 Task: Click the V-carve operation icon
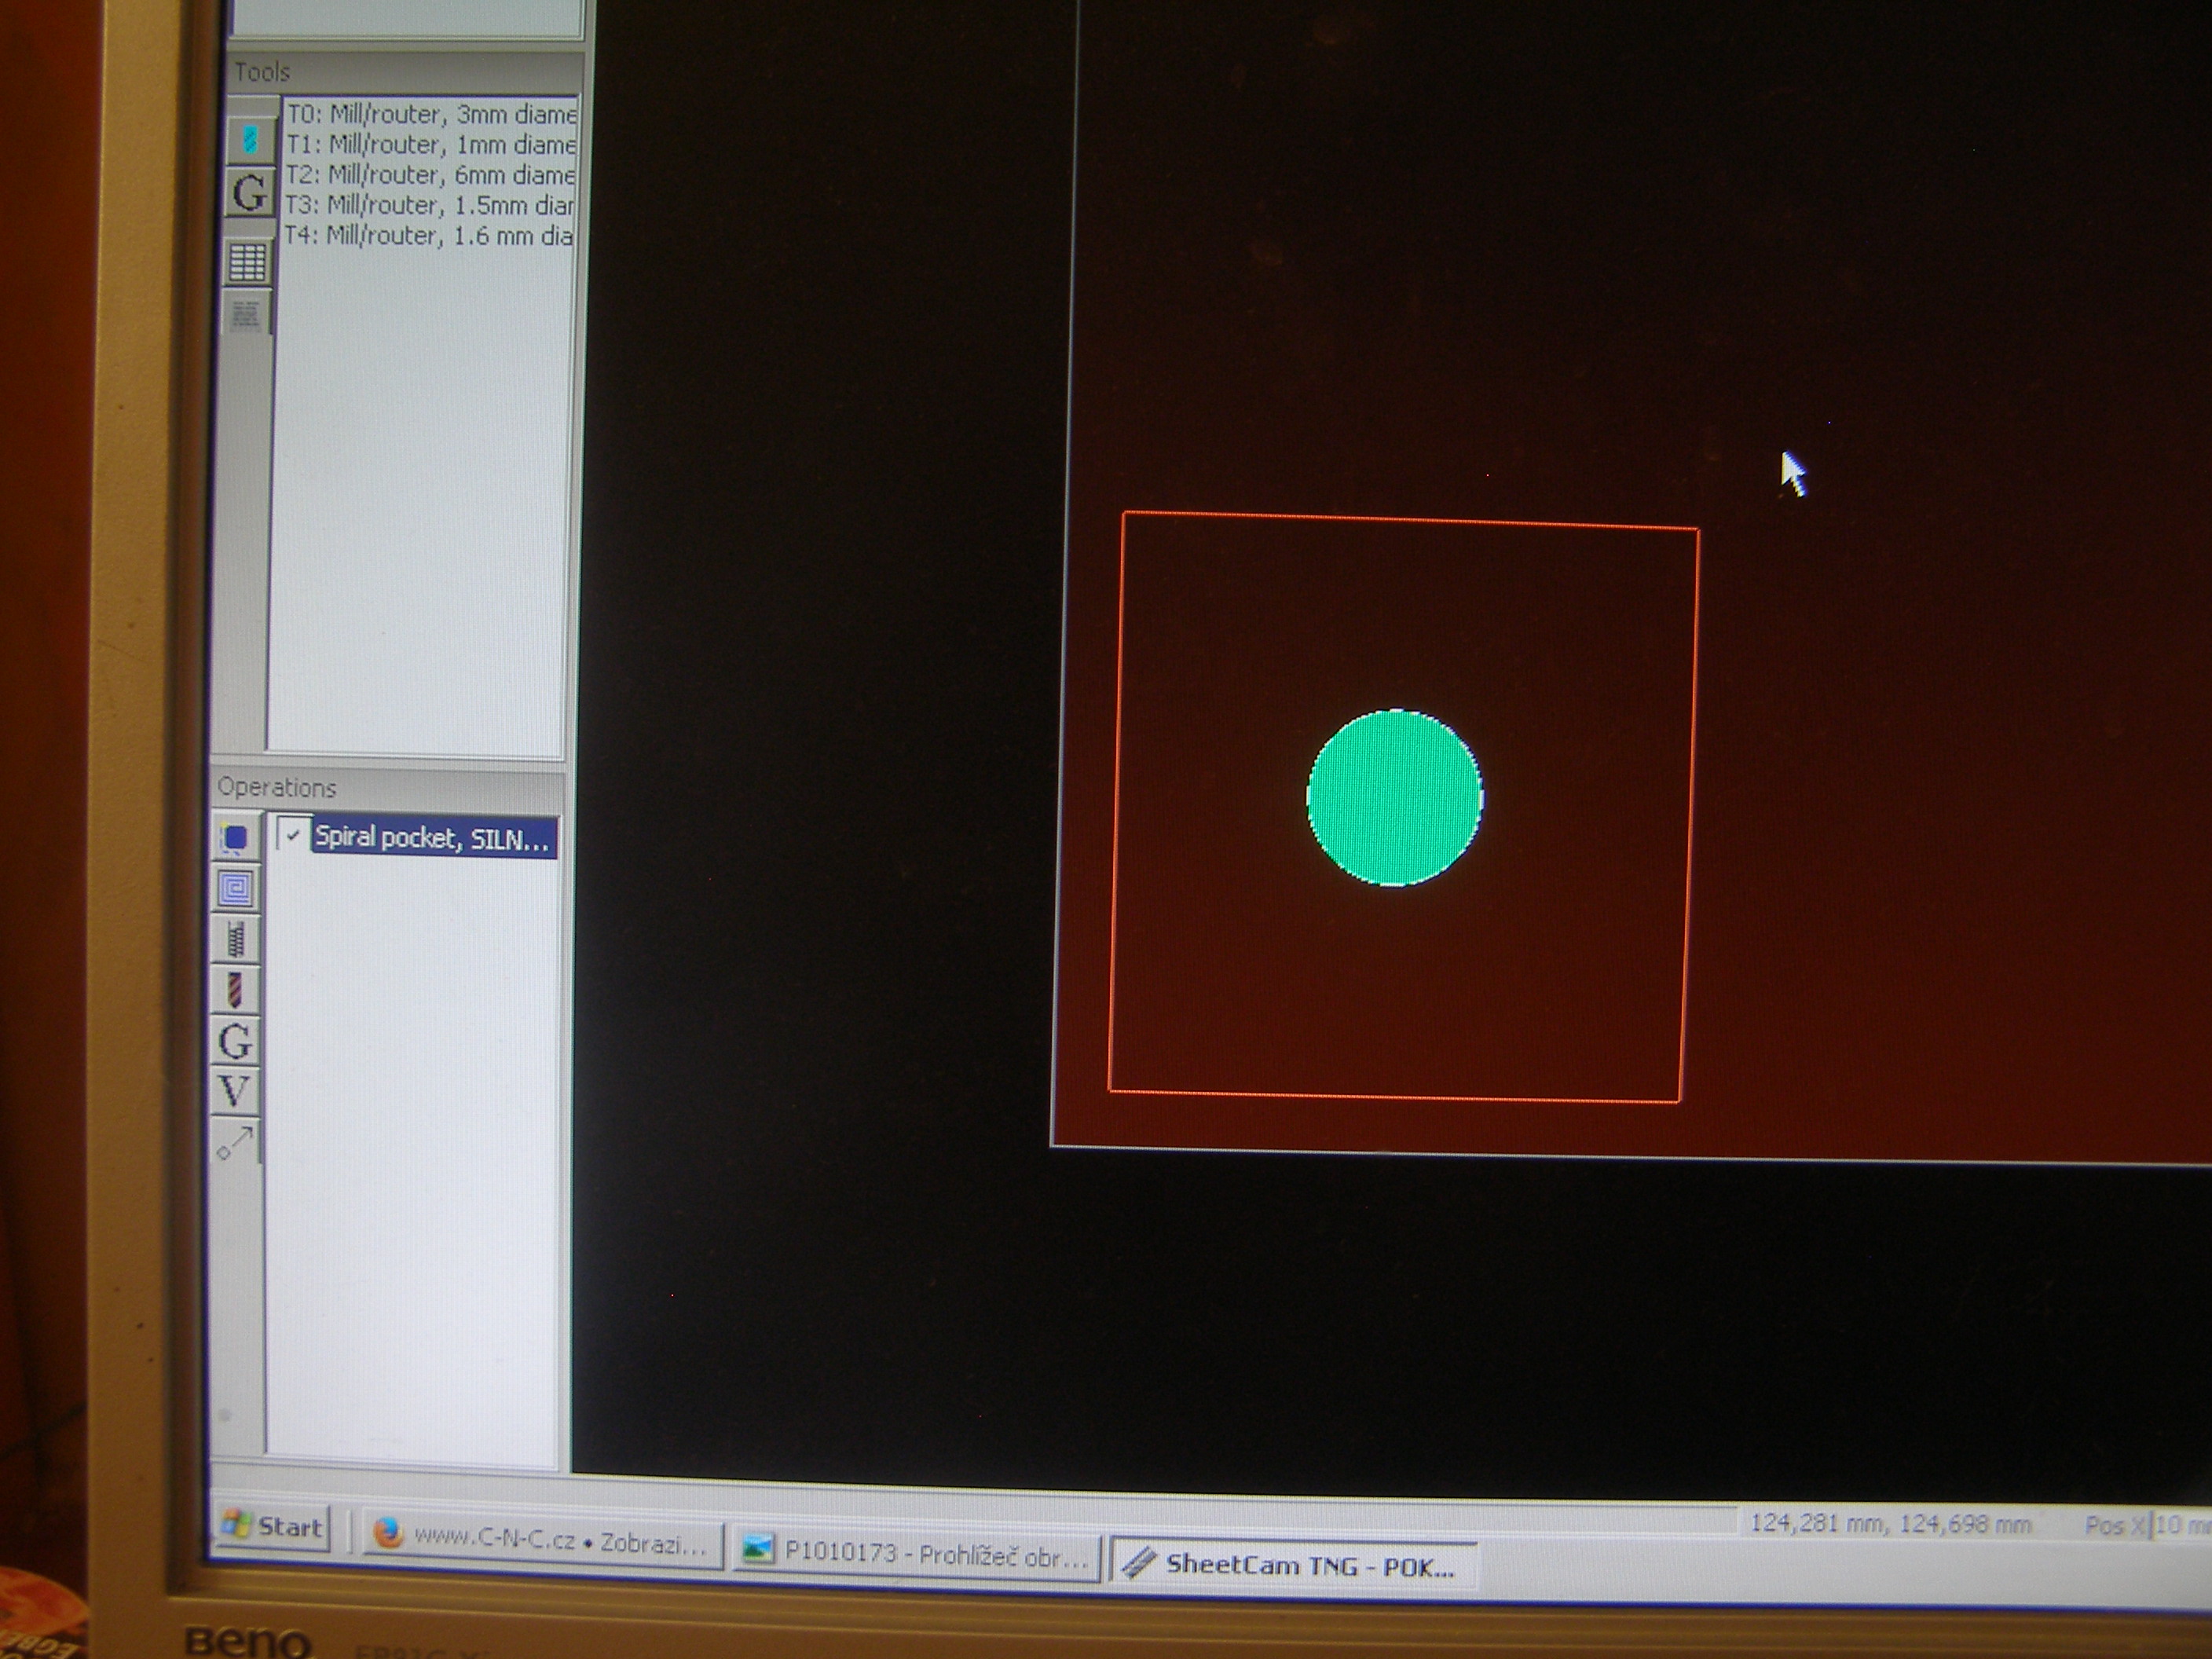tap(235, 1091)
